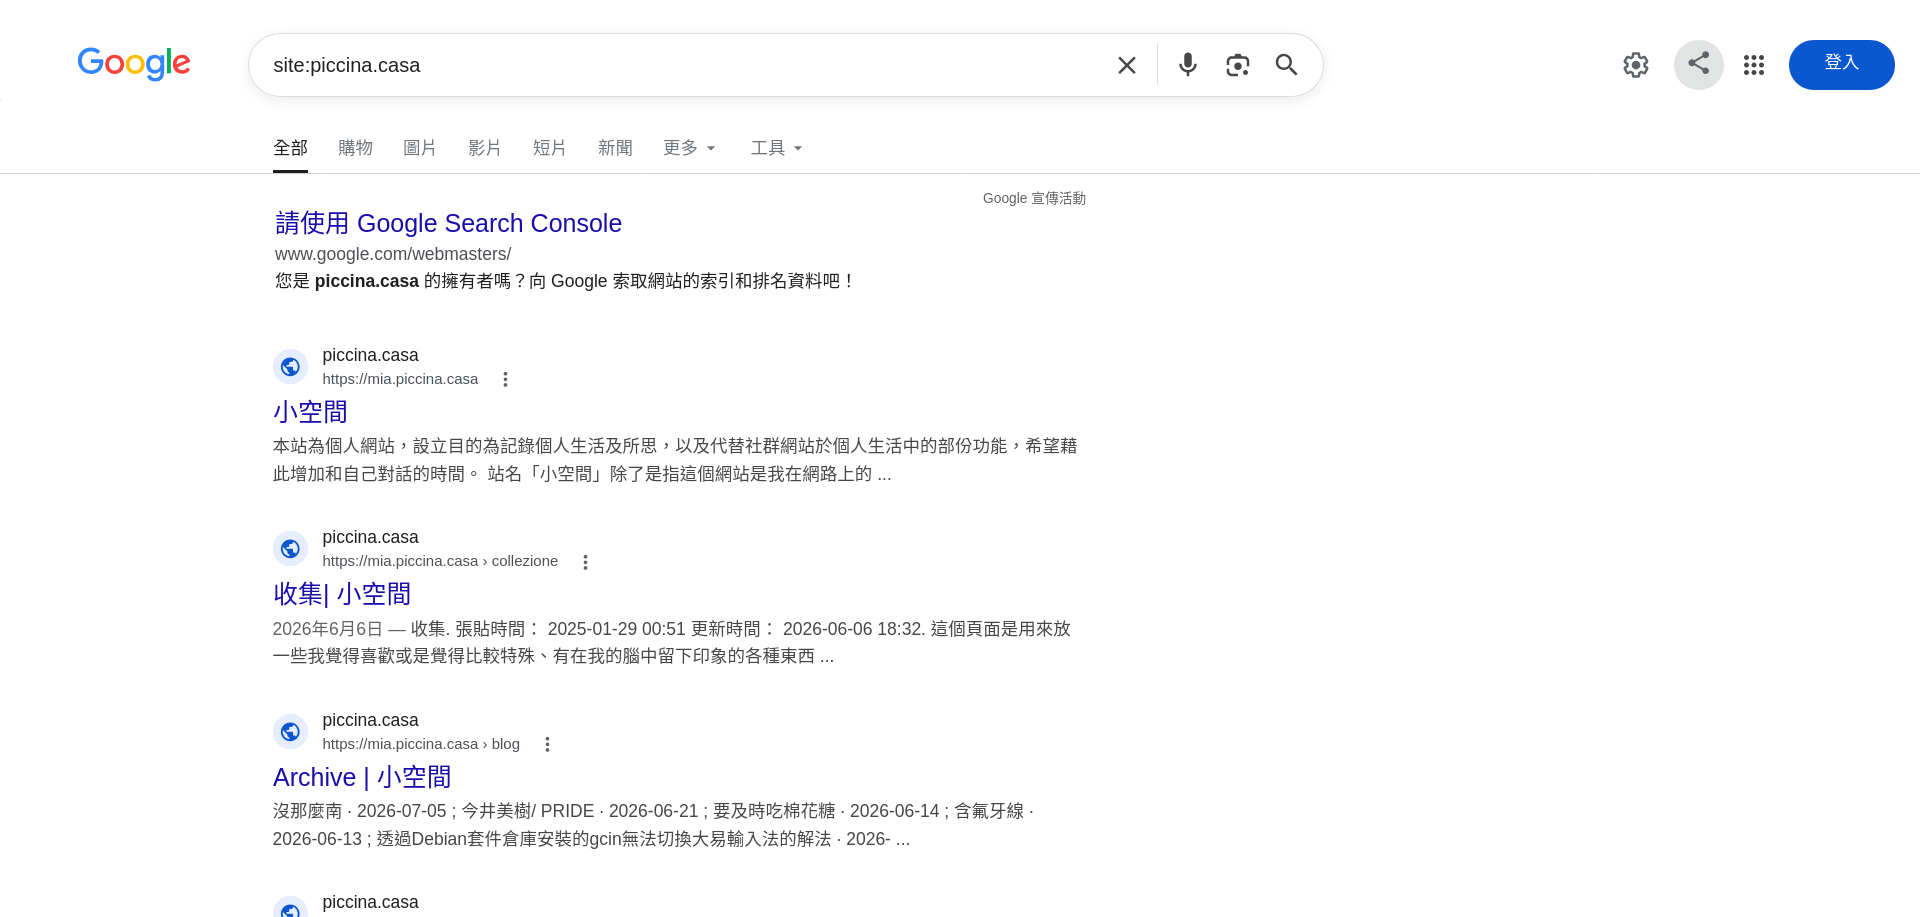Select the 全部 tab

(290, 148)
